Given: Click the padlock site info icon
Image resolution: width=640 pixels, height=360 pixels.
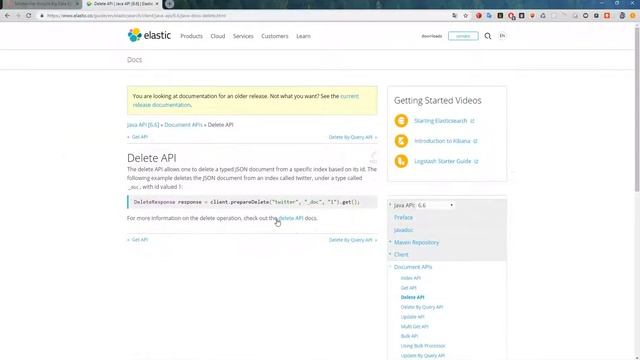Looking at the screenshot, I should 42,16.
